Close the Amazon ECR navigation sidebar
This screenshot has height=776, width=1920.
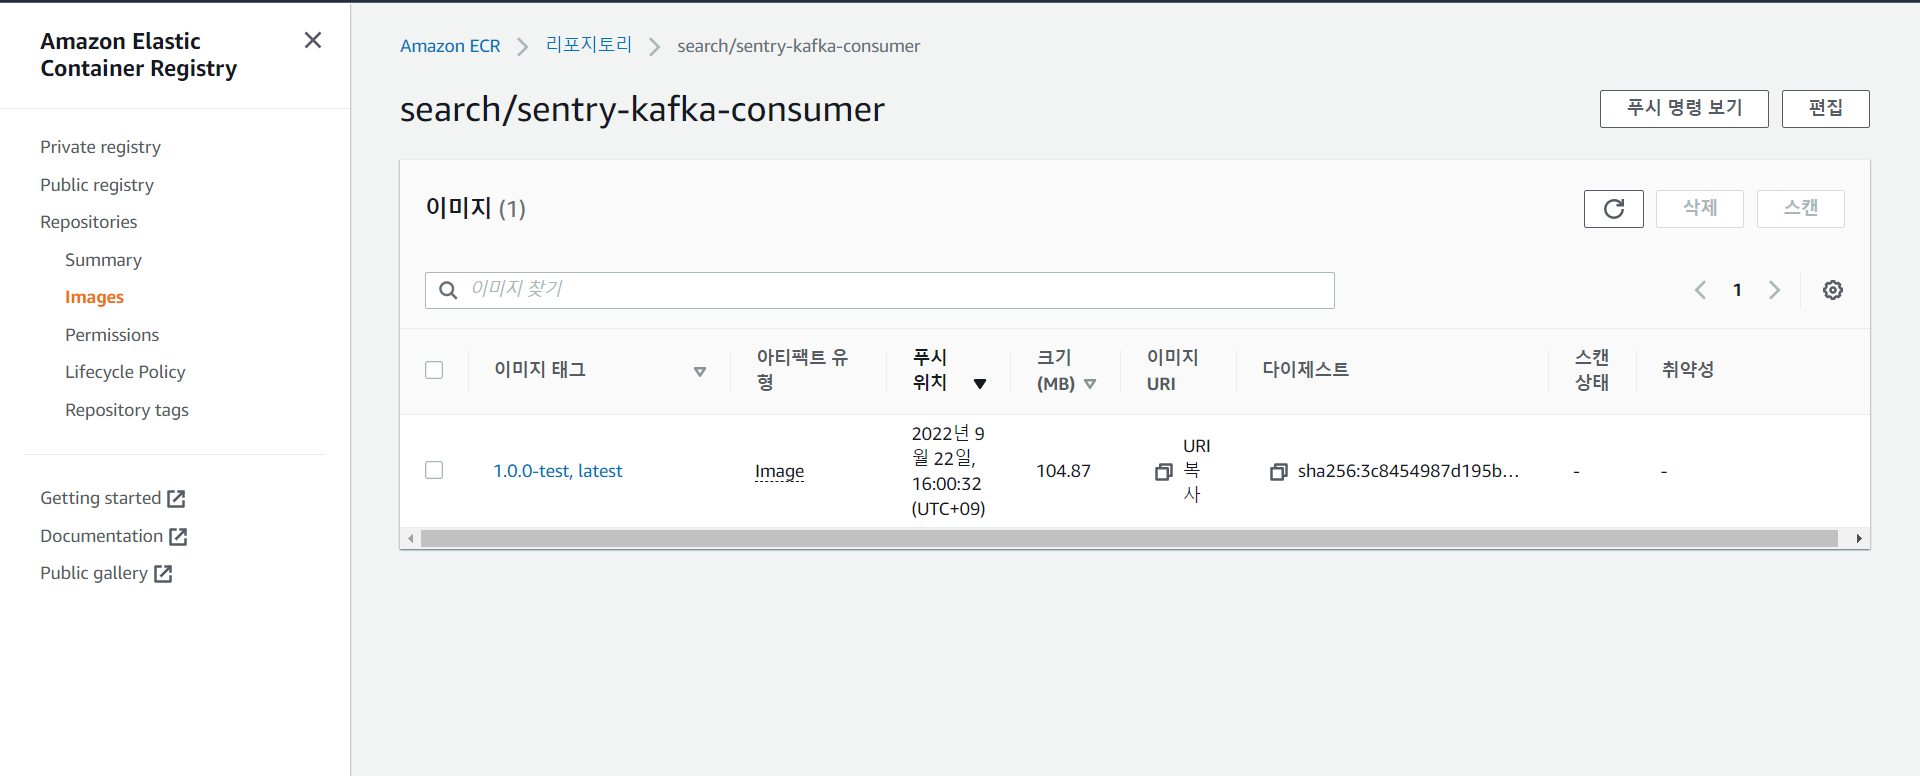point(313,40)
